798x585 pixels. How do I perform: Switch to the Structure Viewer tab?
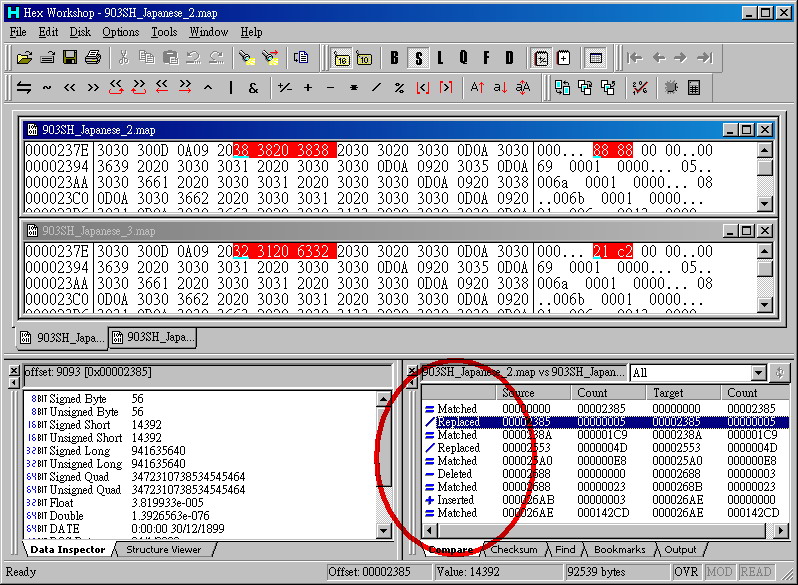pos(162,549)
